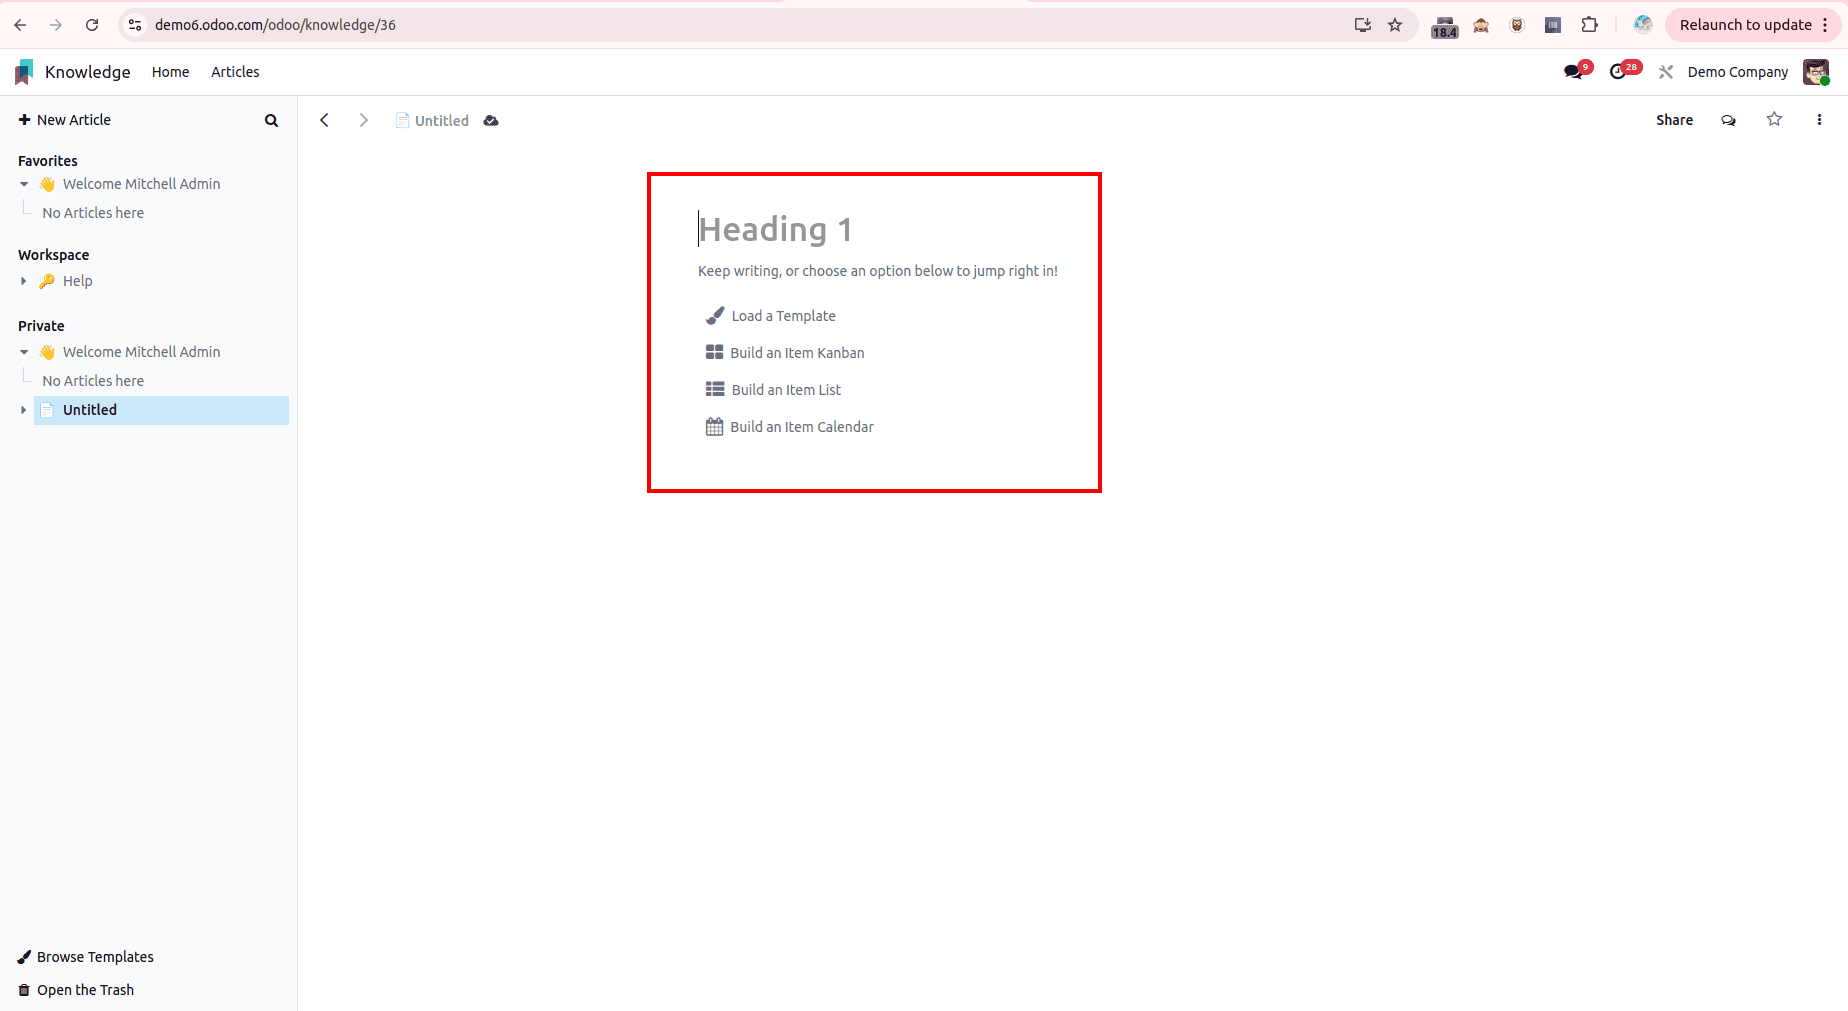The image size is (1848, 1011).
Task: Open the article comments chat icon
Action: 1728,119
